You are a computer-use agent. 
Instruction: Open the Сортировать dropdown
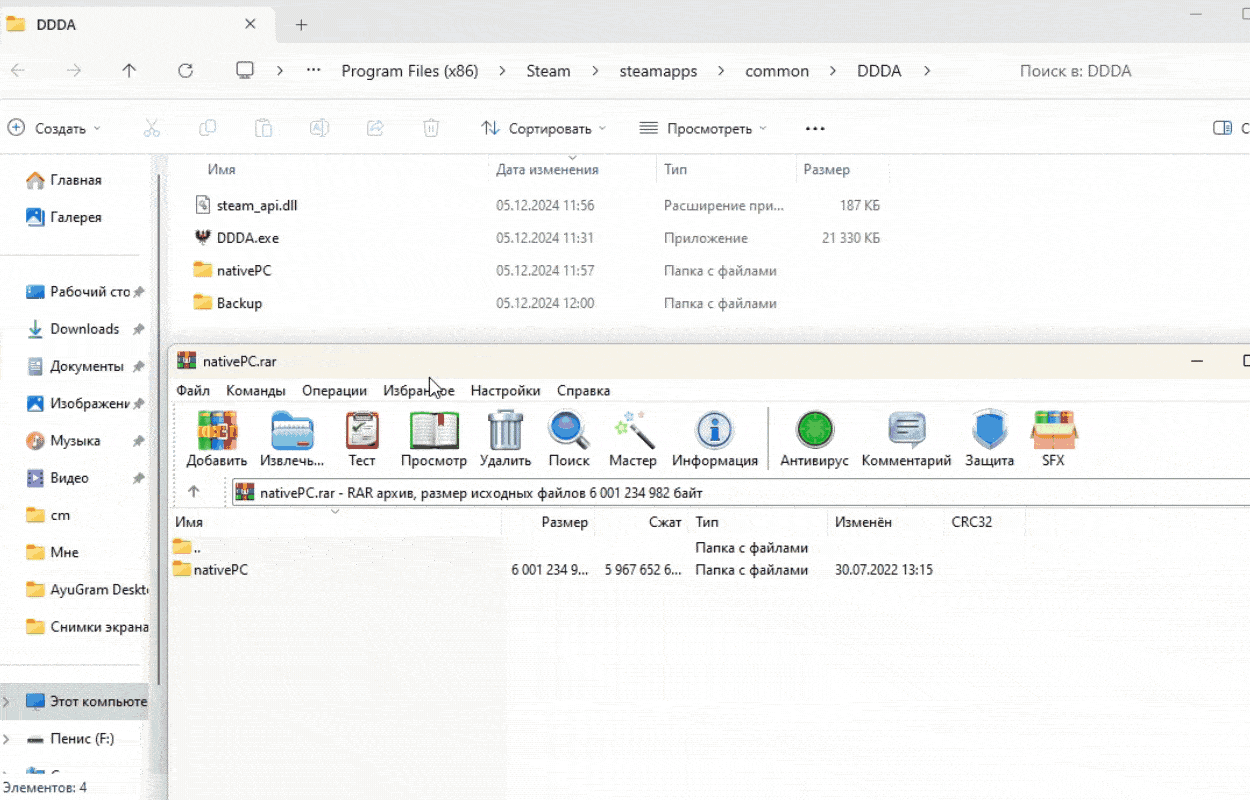(x=544, y=128)
